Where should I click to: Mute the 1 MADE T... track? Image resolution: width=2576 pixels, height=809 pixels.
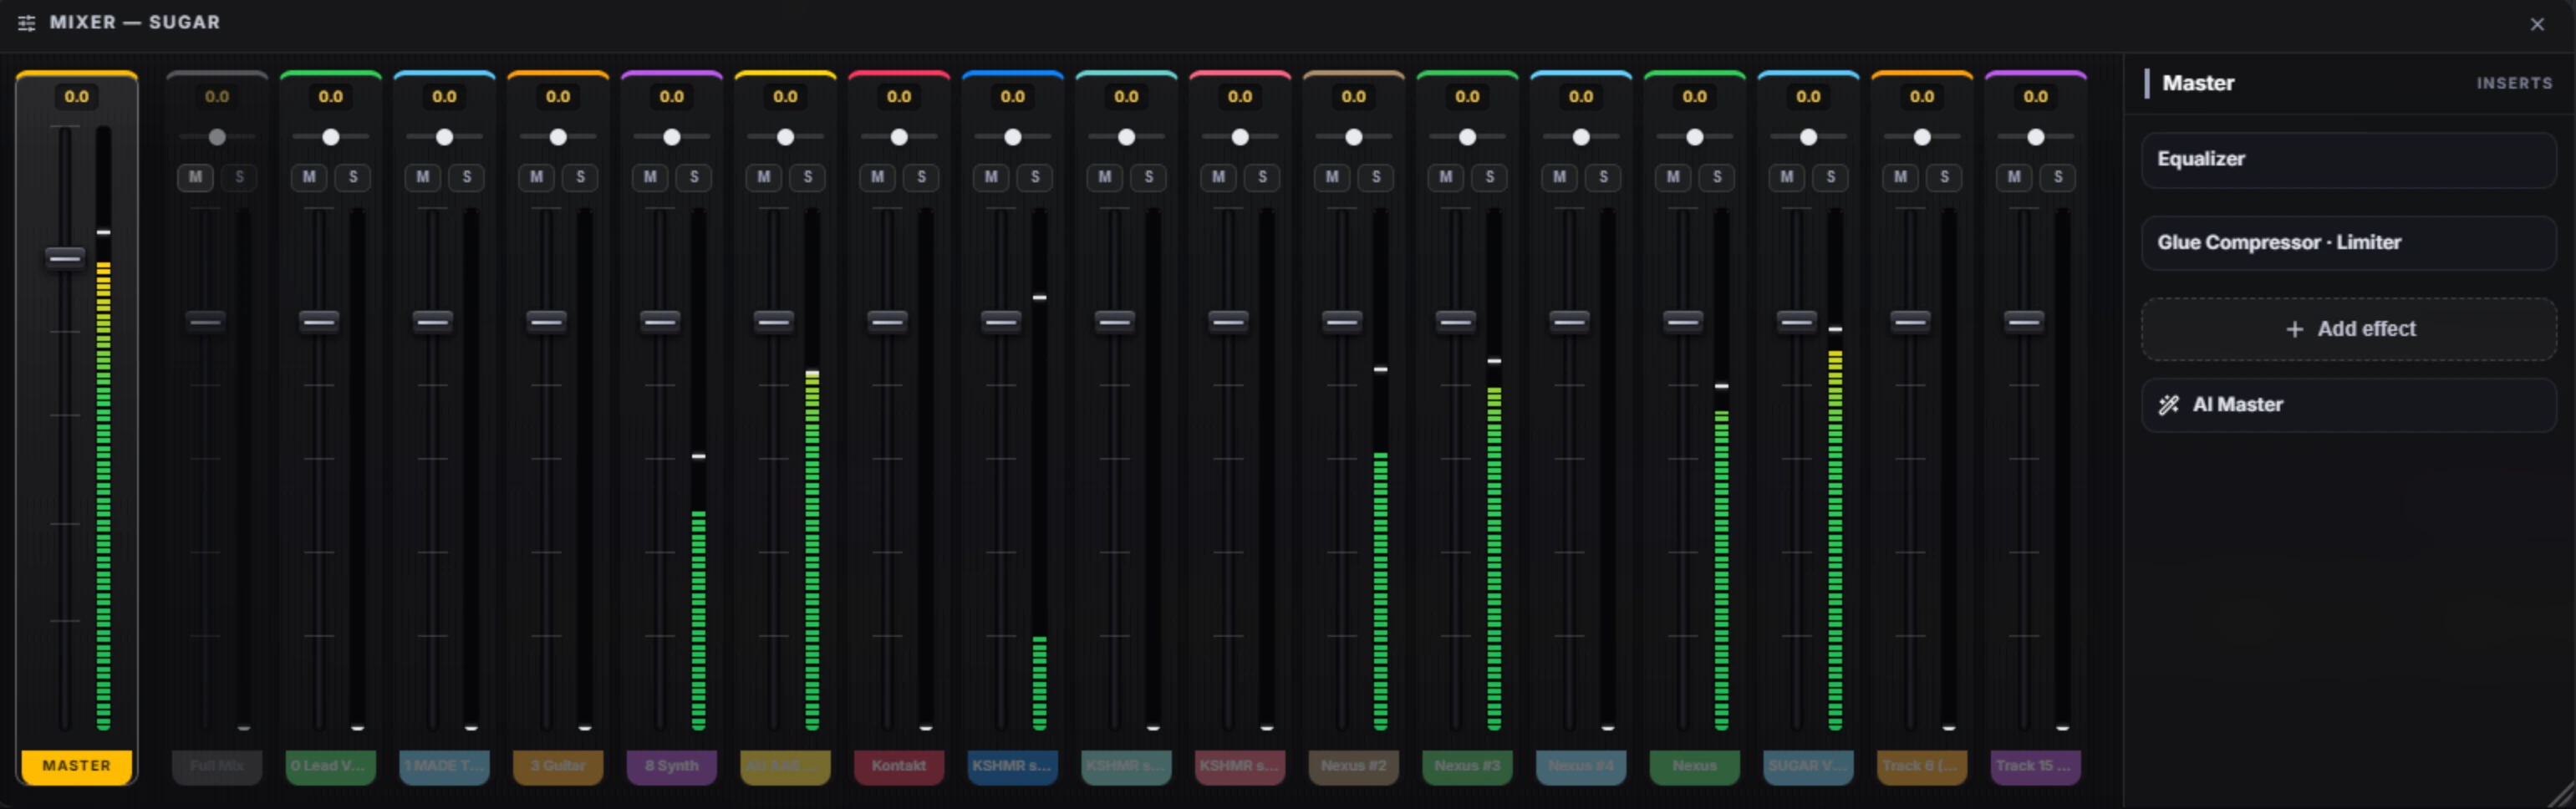coord(423,177)
